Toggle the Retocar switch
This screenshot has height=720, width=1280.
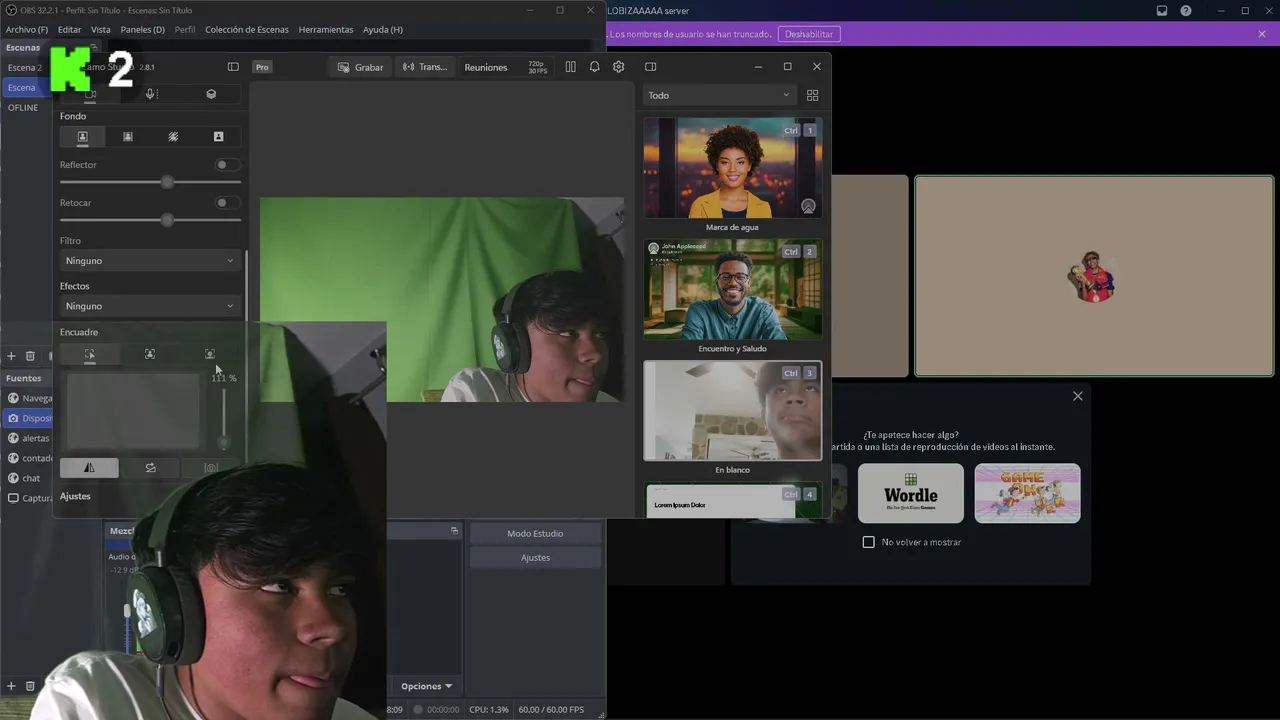pos(227,203)
